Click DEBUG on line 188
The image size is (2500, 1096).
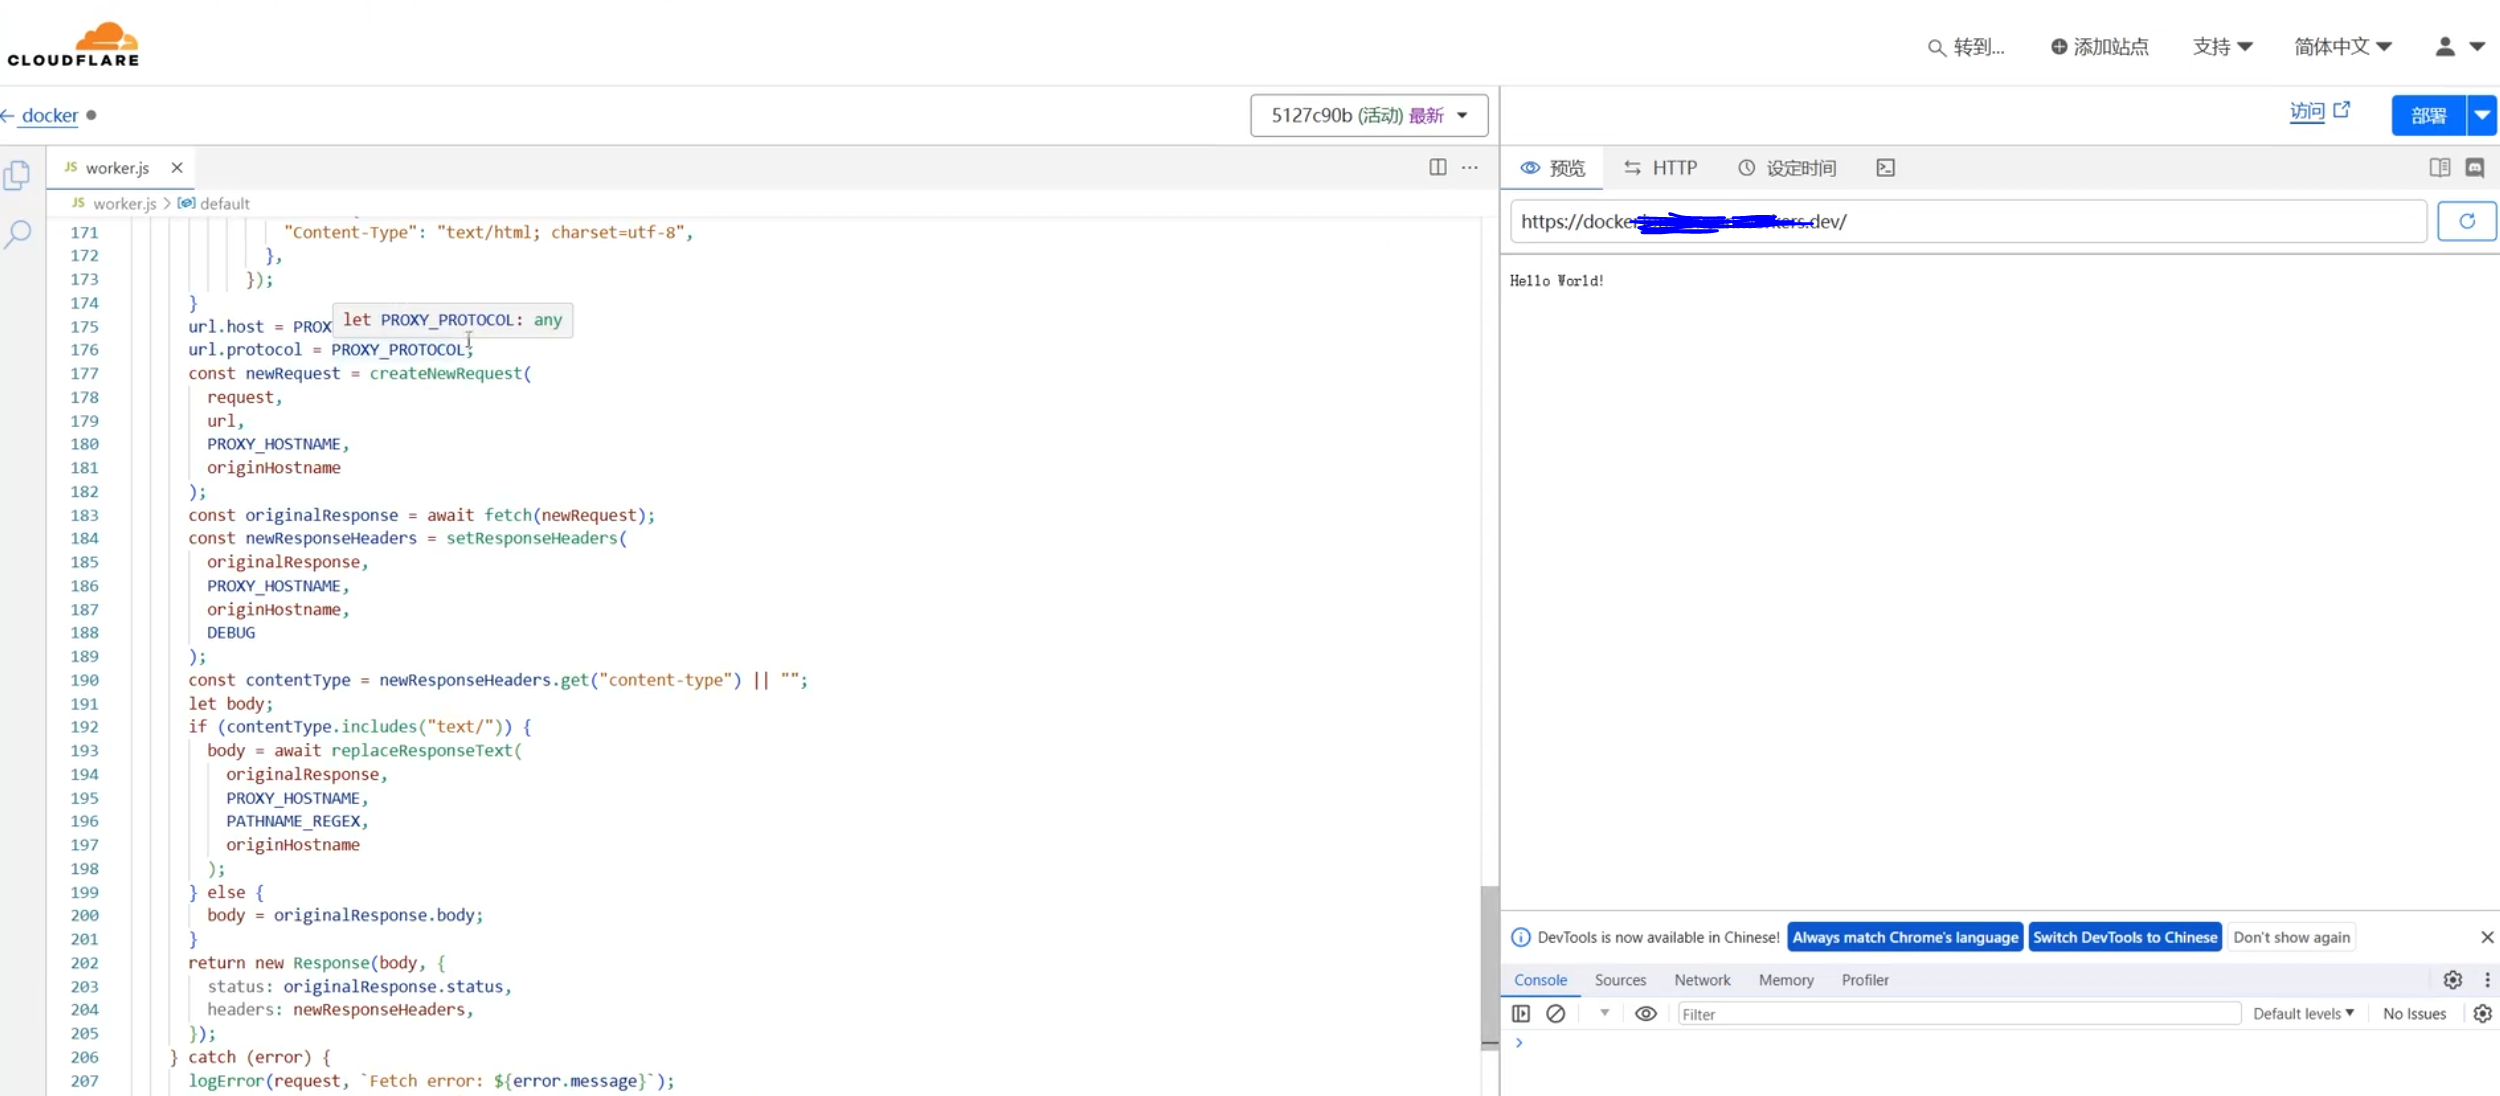click(x=231, y=633)
